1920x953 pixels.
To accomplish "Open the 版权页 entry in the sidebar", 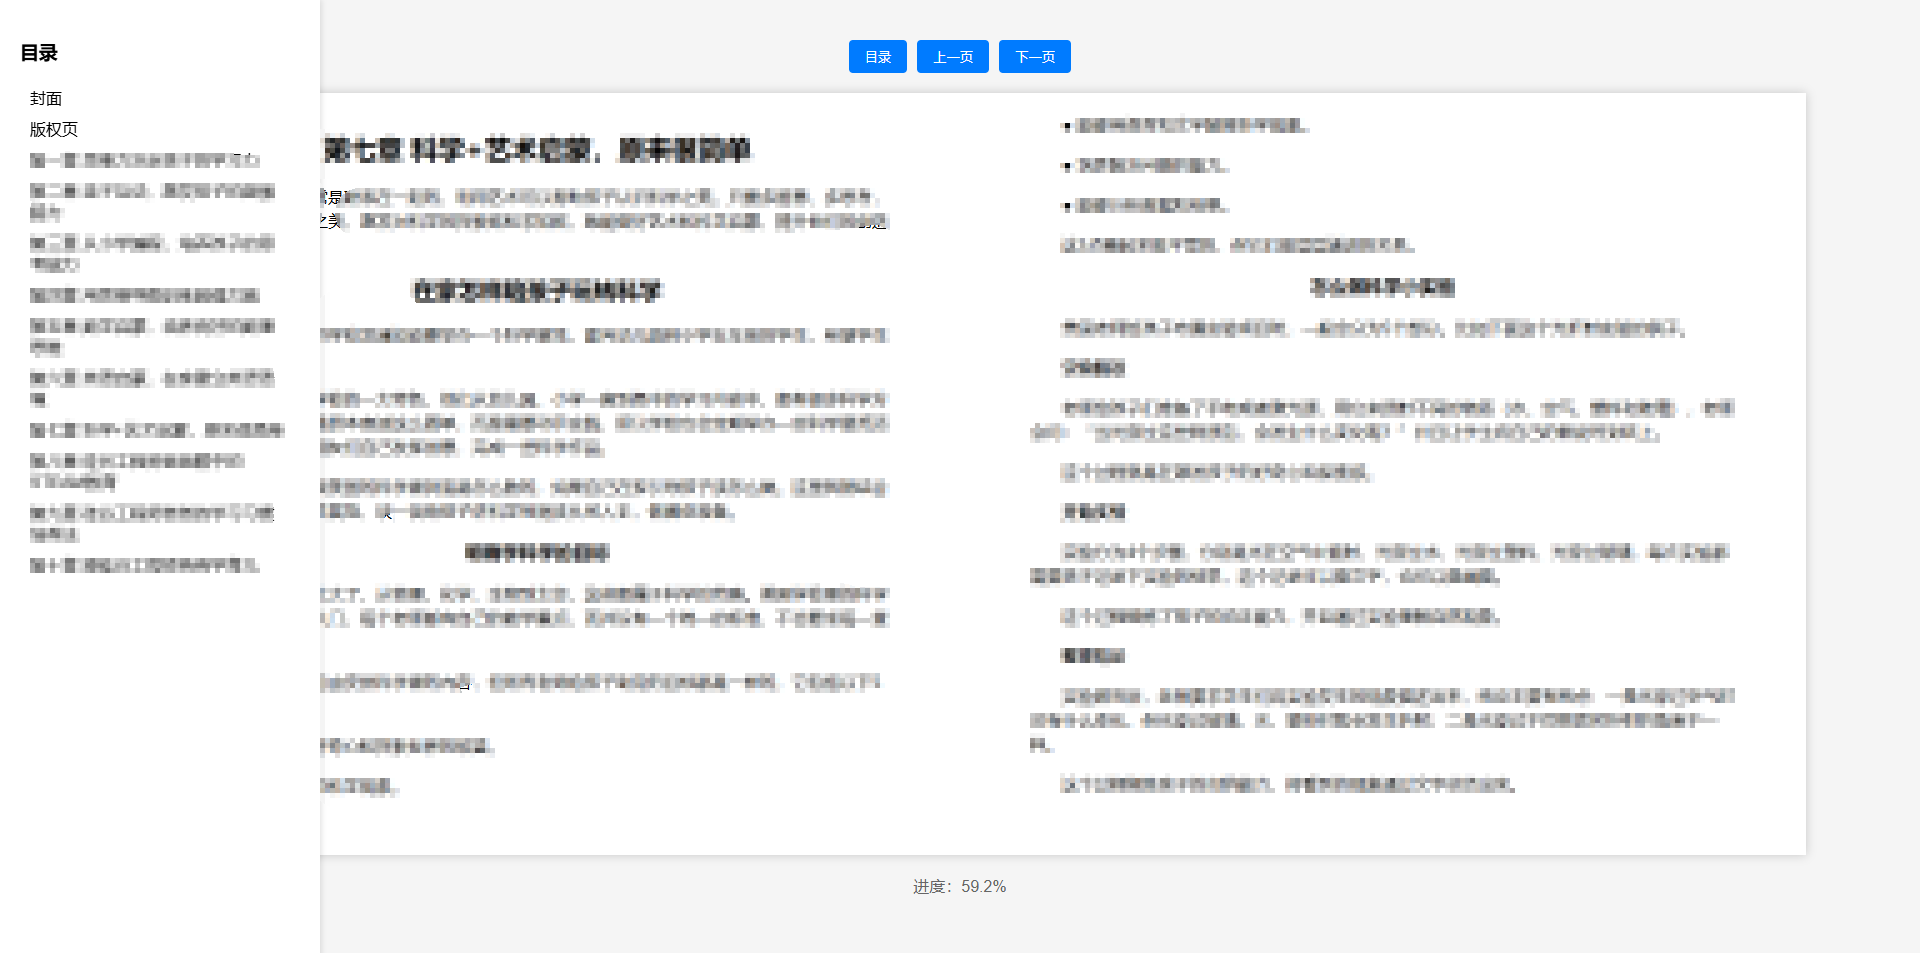I will point(52,129).
